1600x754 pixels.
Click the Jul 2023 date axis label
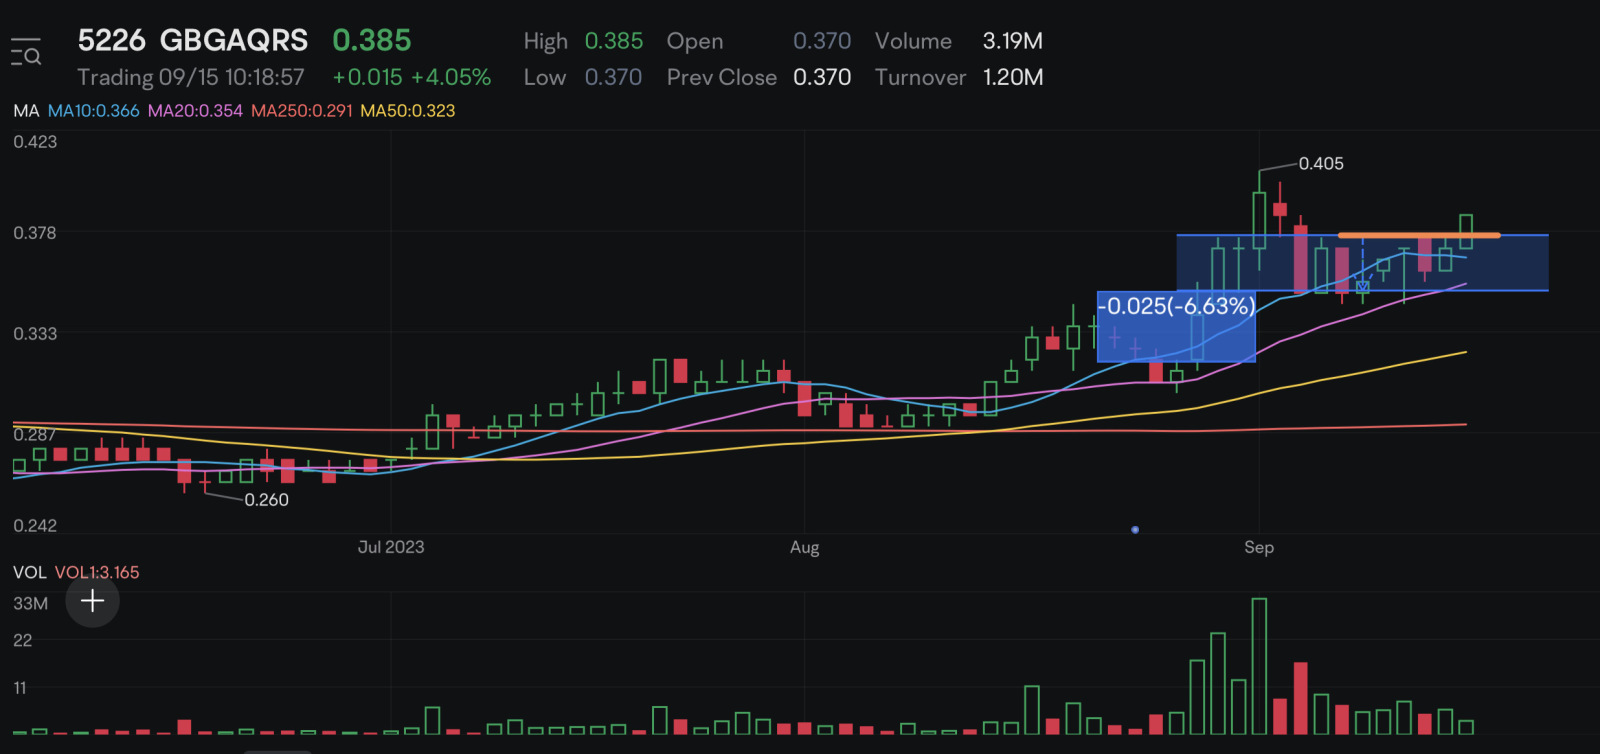click(391, 547)
